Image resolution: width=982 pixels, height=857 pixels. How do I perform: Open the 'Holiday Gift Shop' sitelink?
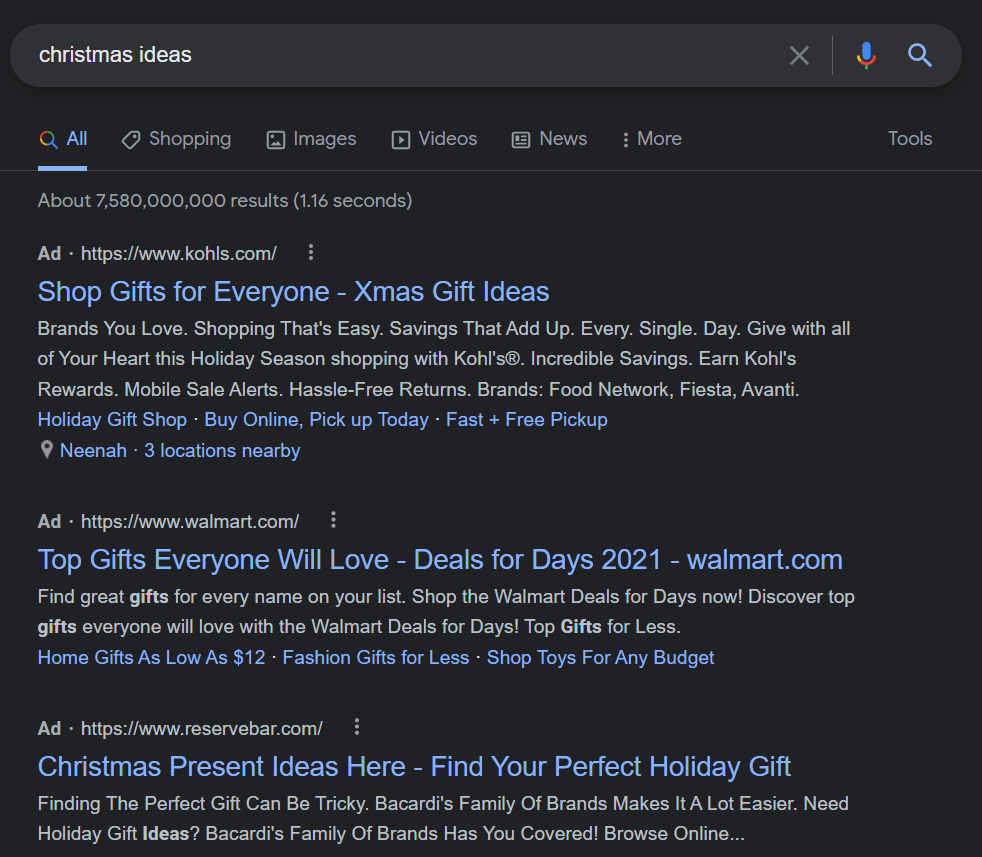112,419
